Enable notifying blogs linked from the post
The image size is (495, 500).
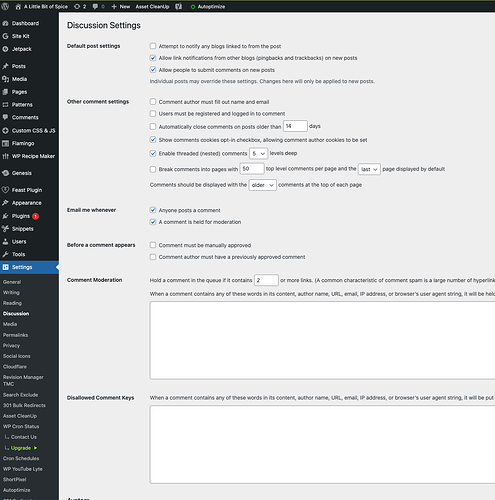153,46
